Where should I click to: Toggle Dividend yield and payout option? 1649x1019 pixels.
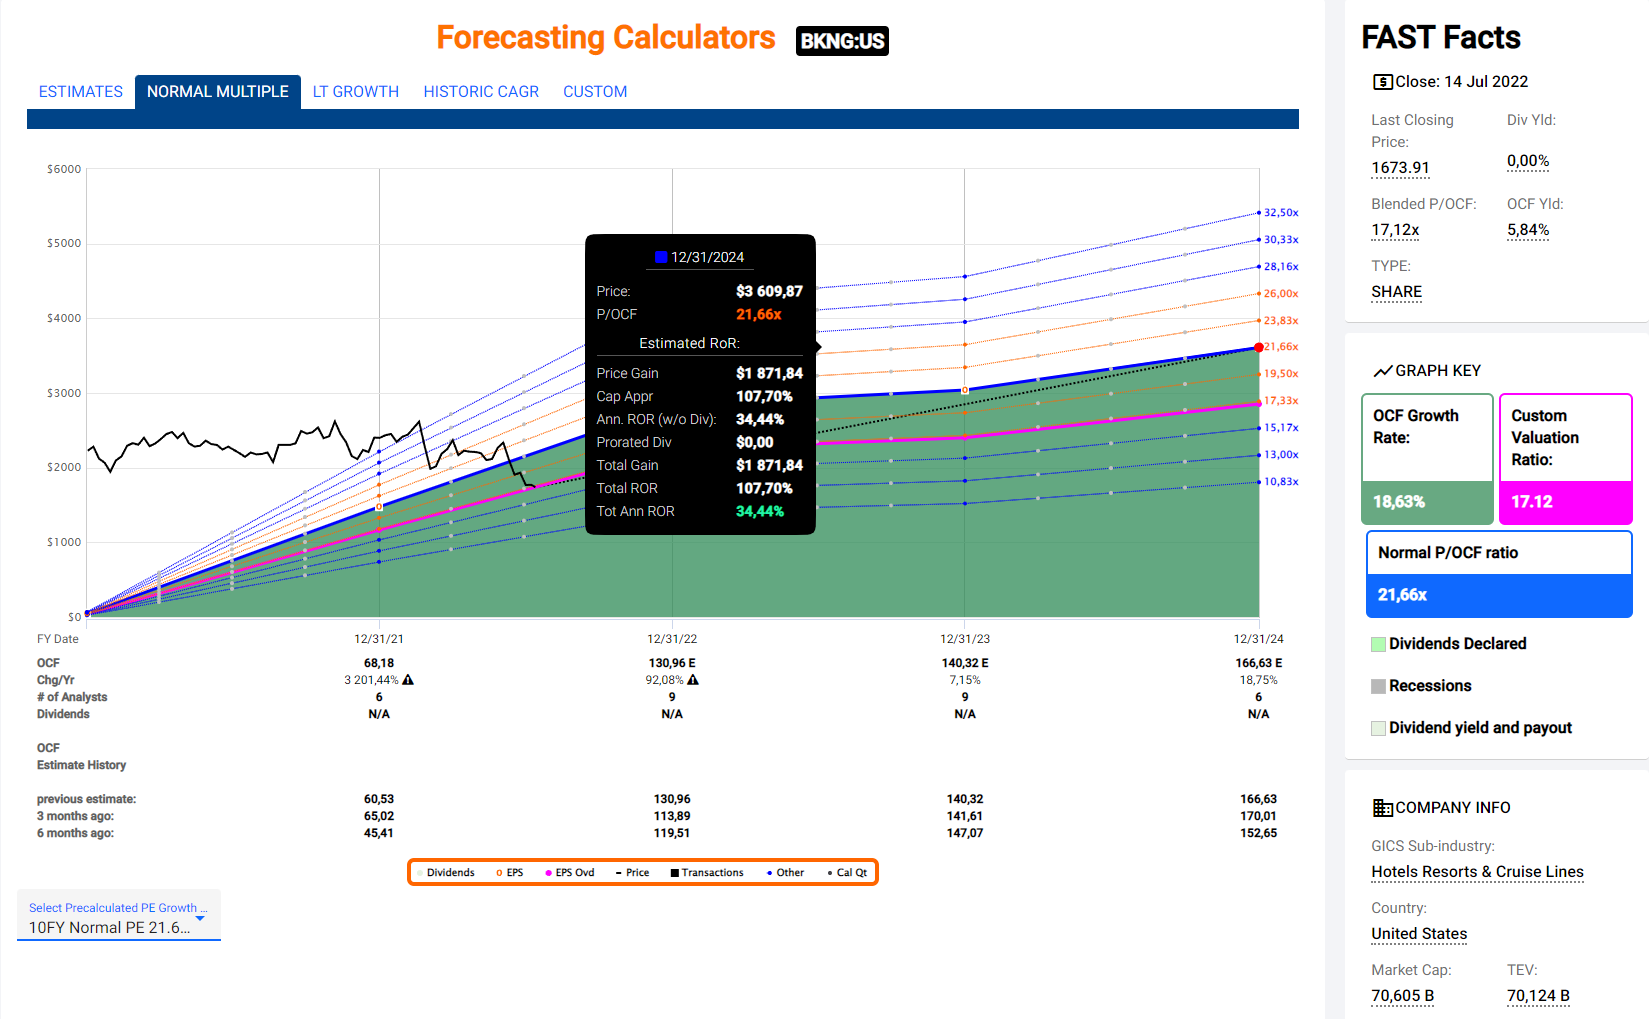1378,728
